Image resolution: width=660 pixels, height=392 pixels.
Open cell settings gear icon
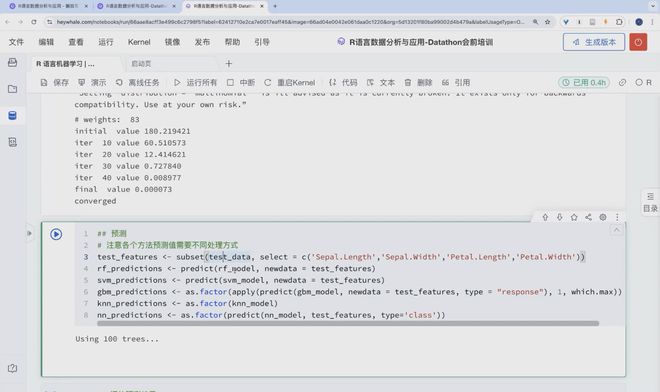coord(603,217)
